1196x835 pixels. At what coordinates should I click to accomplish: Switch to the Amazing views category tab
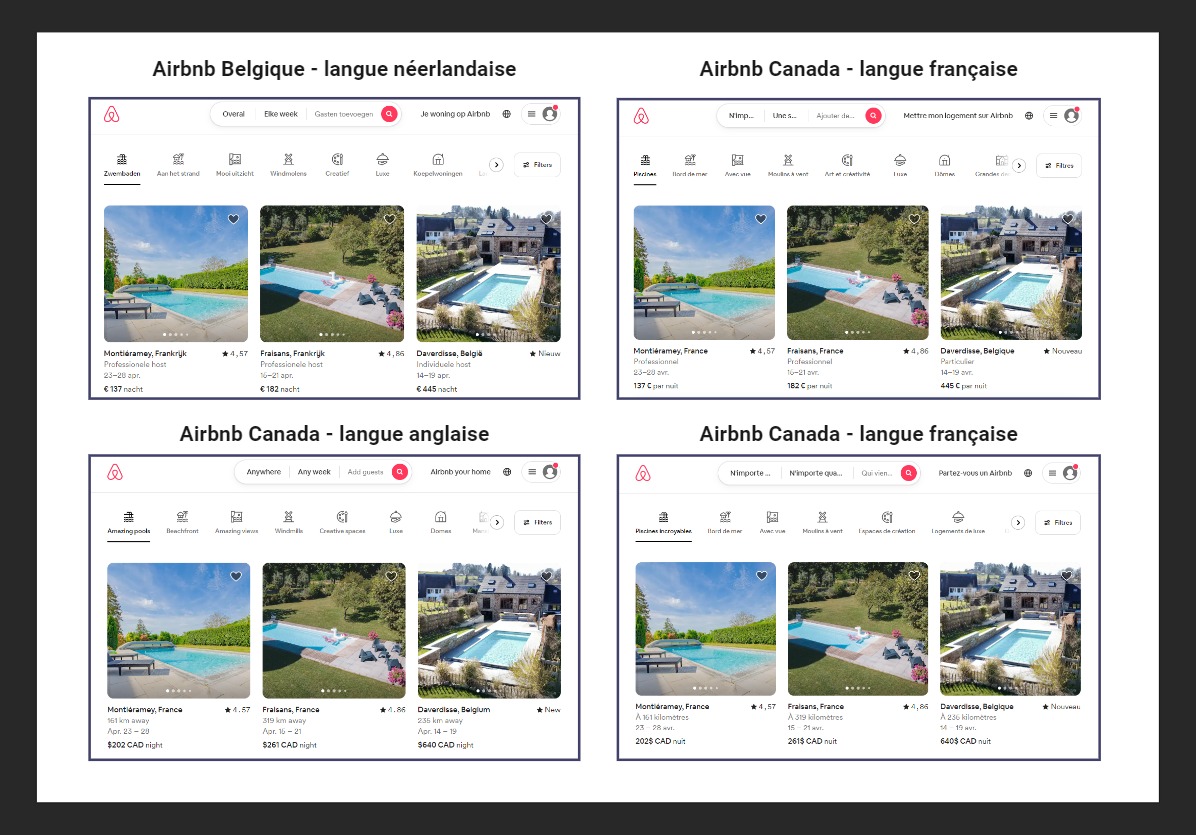click(x=236, y=522)
